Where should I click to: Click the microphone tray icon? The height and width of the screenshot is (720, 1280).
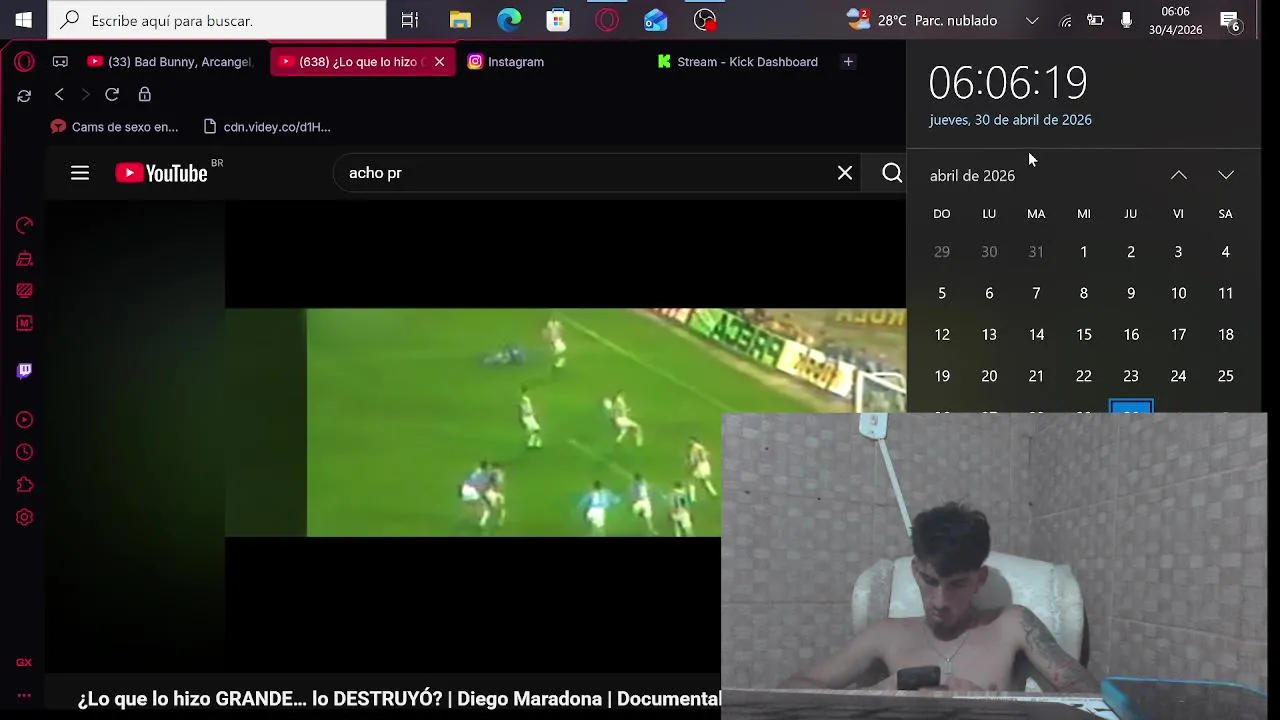[x=1127, y=20]
